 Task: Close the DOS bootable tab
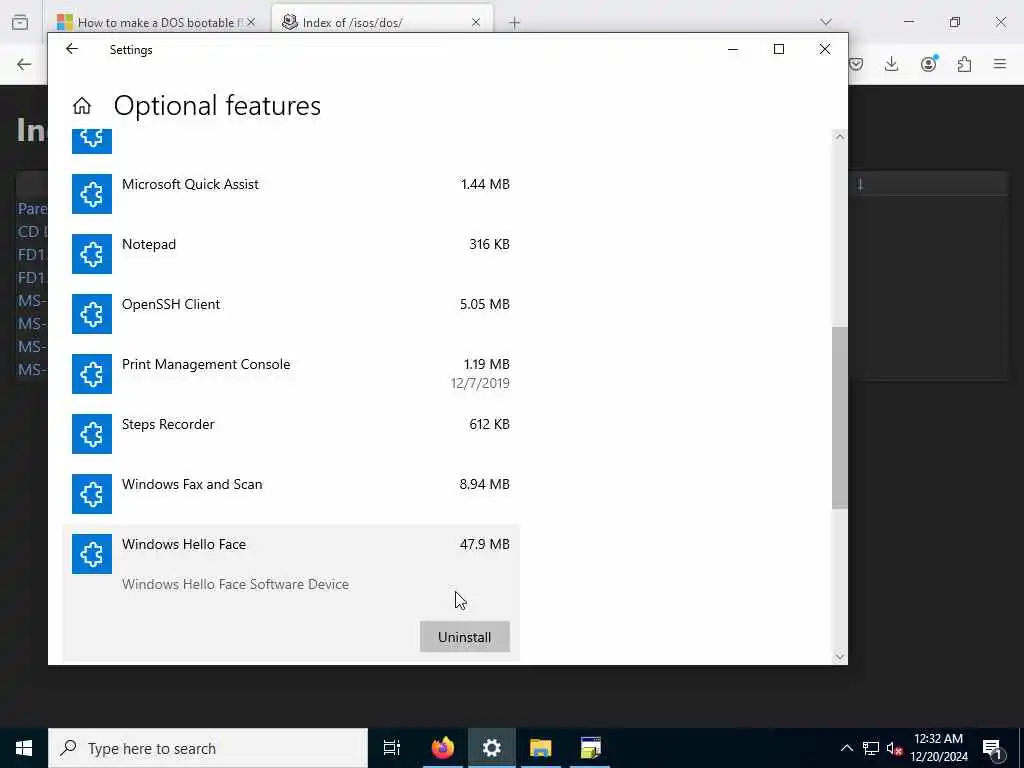point(251,22)
